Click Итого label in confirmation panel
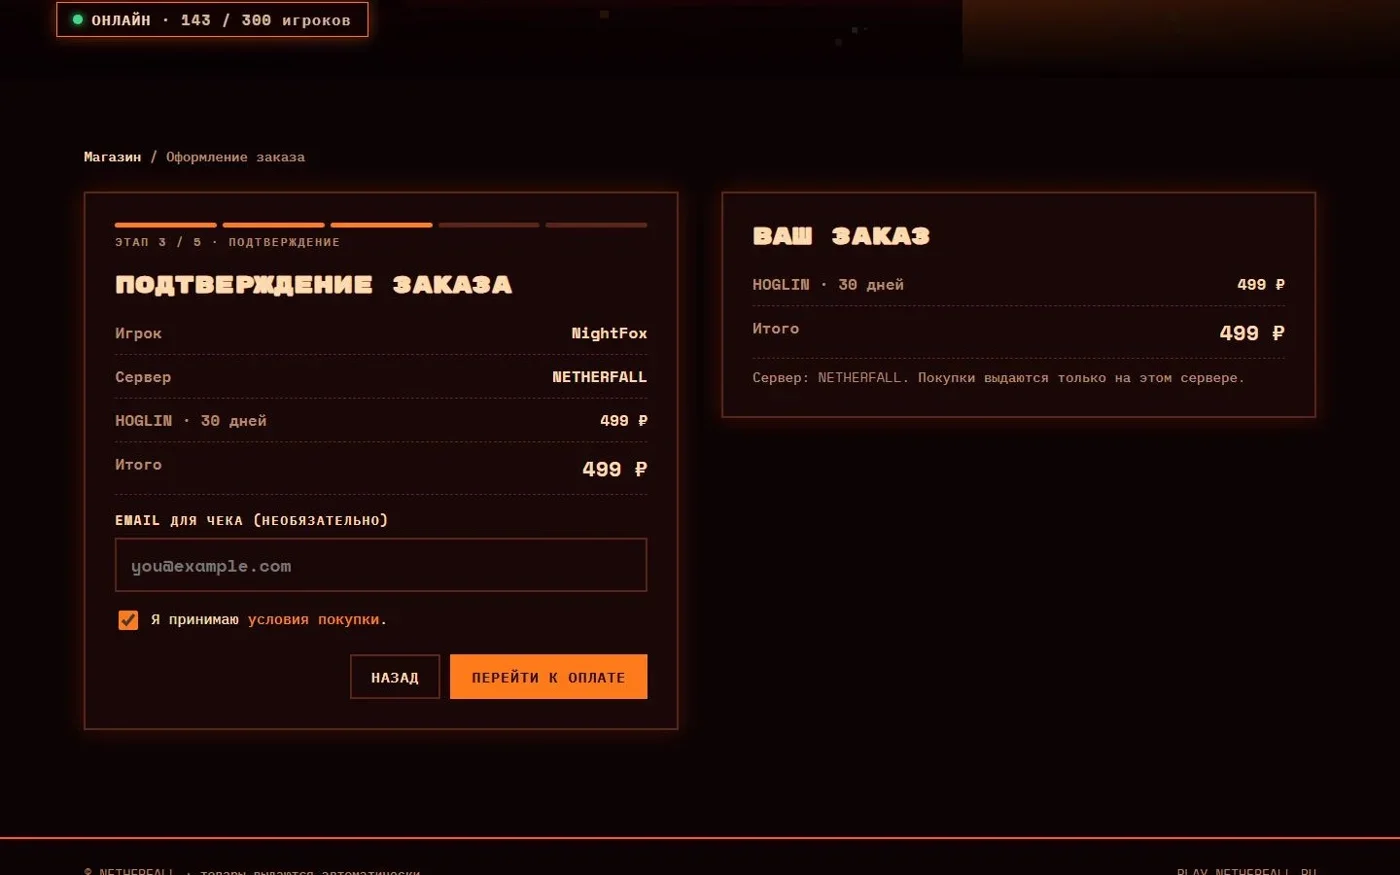 [138, 465]
